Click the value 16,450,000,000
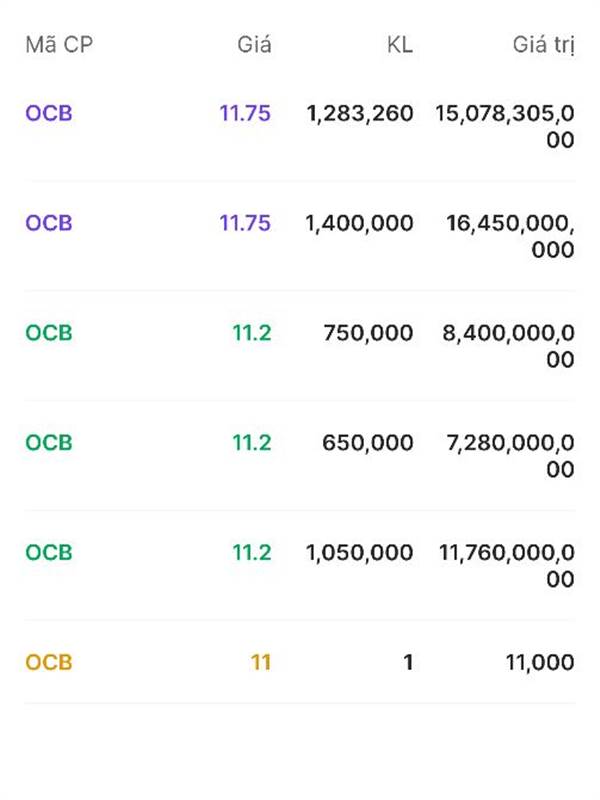The height and width of the screenshot is (800, 600). coord(510,236)
